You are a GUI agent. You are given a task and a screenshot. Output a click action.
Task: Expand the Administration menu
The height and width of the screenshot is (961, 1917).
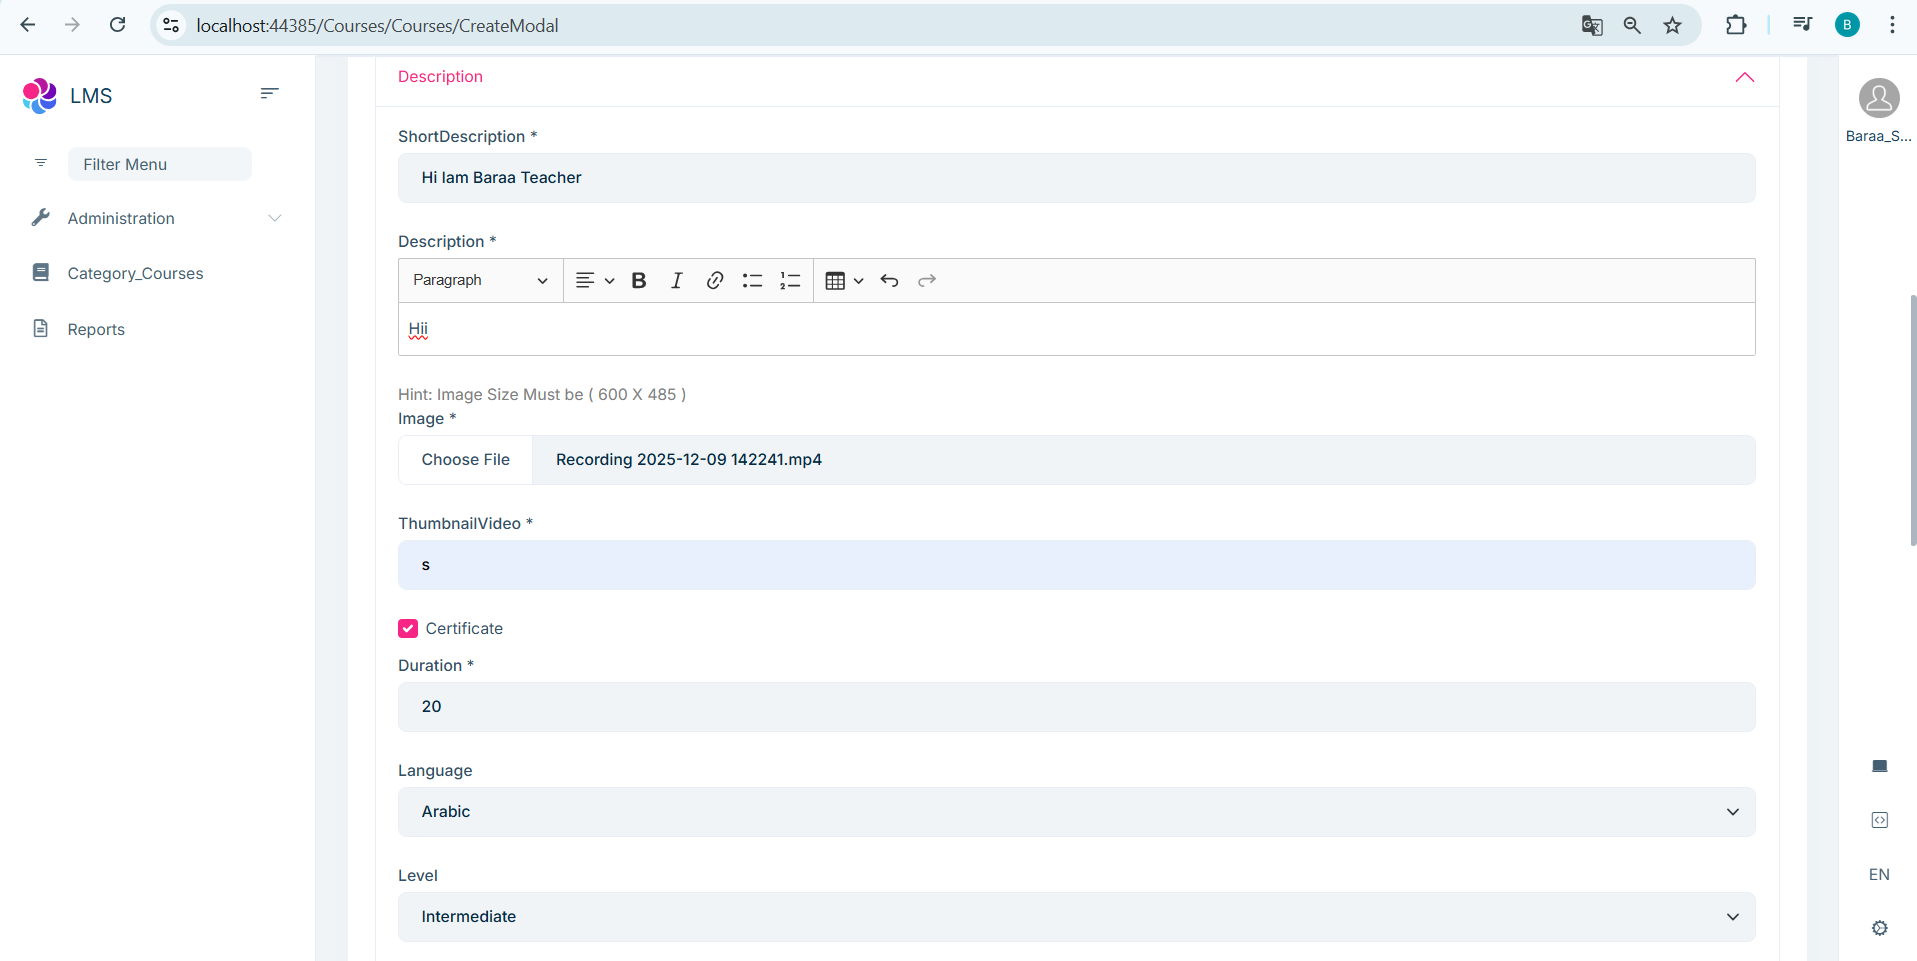155,218
